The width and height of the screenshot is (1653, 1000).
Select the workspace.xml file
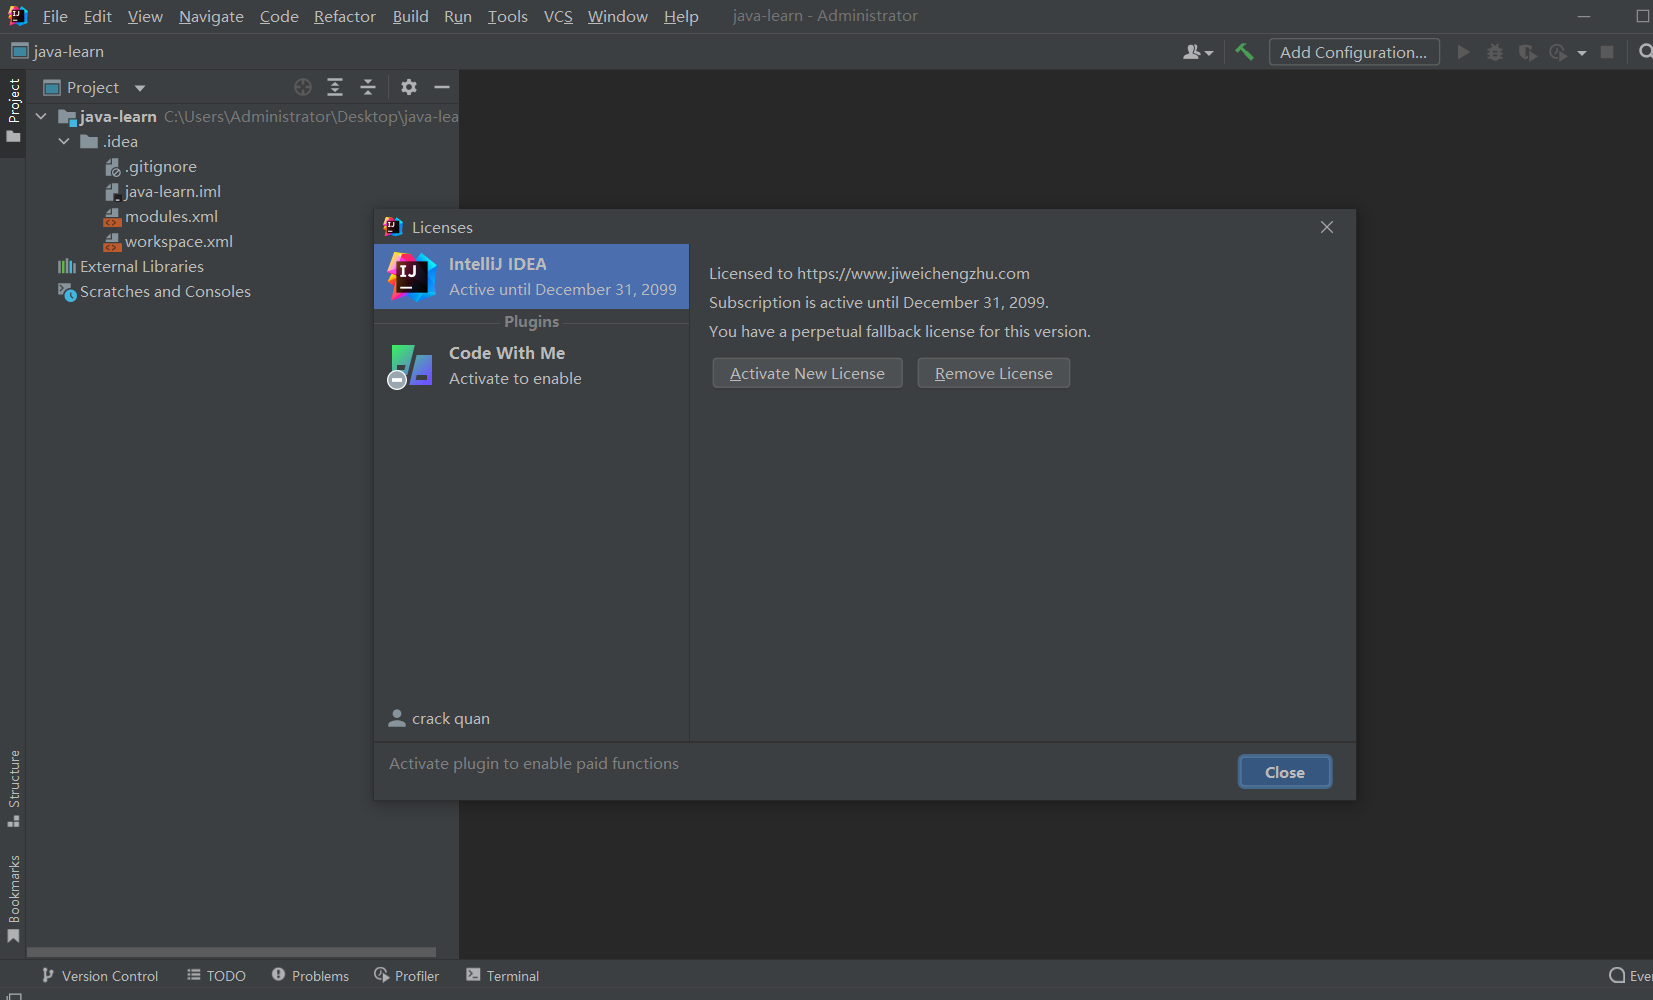coord(168,241)
